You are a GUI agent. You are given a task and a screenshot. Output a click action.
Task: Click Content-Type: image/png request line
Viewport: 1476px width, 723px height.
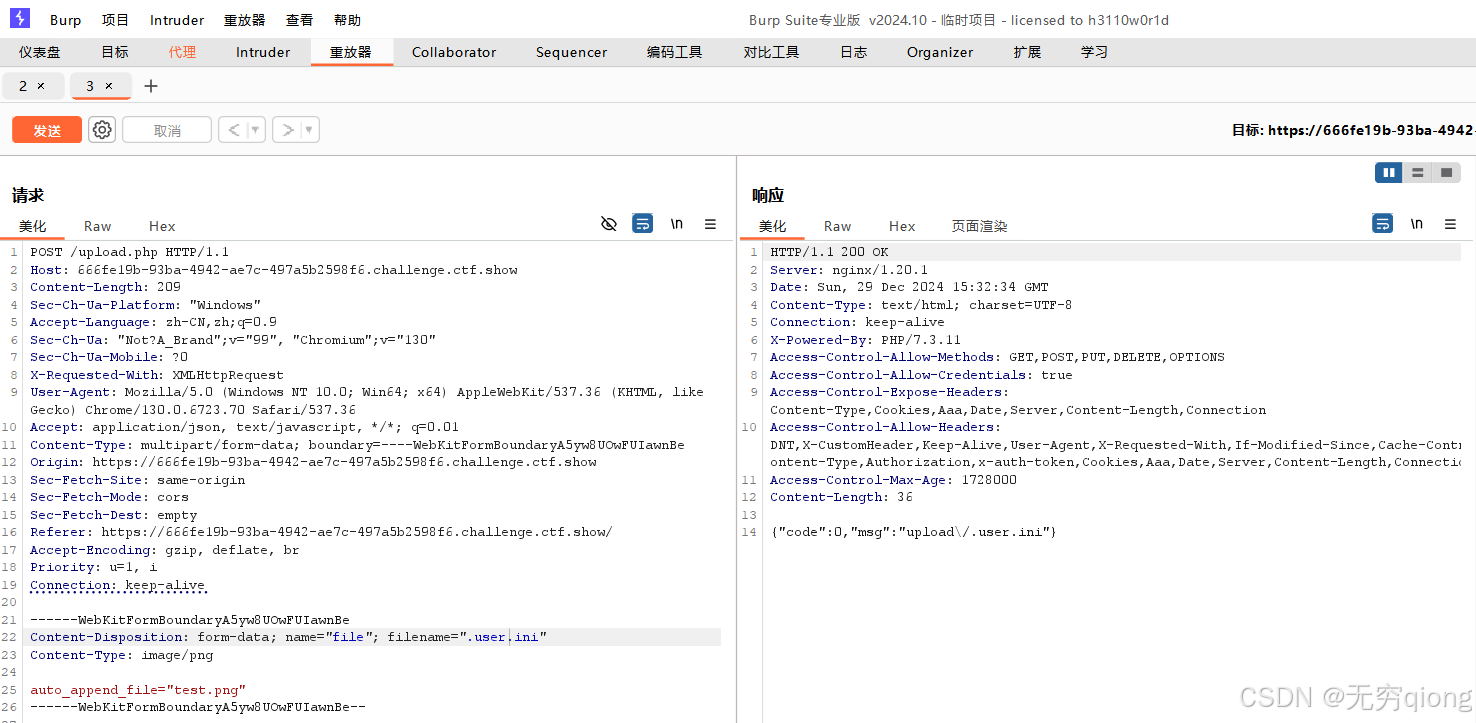pos(122,655)
